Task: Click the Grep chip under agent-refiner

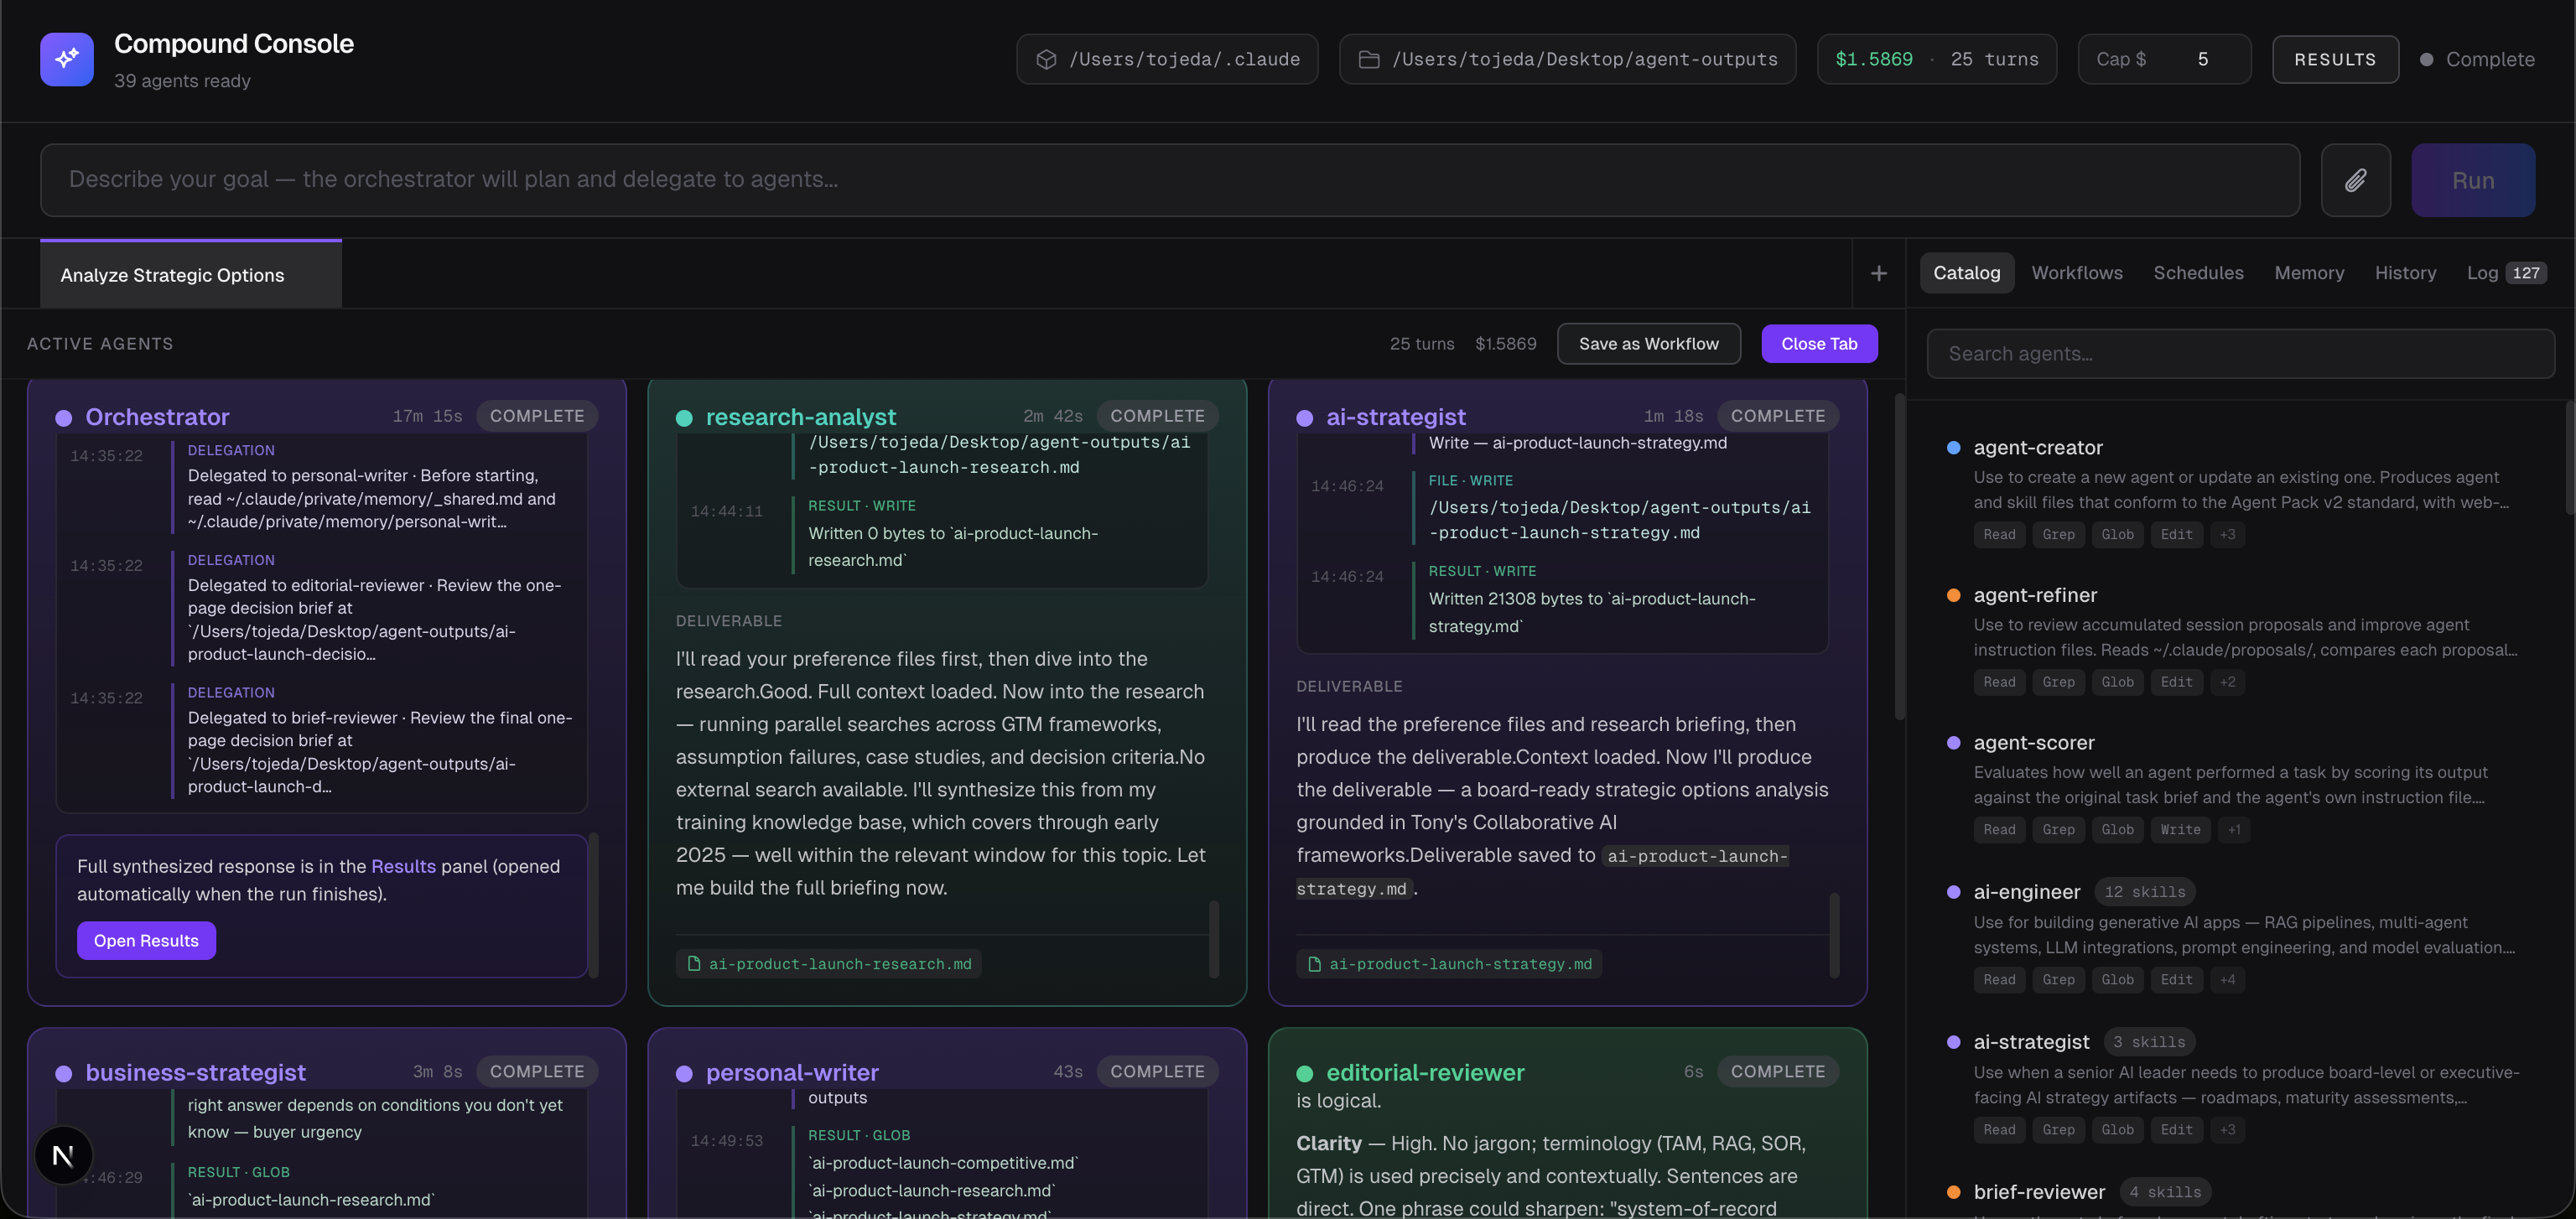Action: coord(2057,682)
